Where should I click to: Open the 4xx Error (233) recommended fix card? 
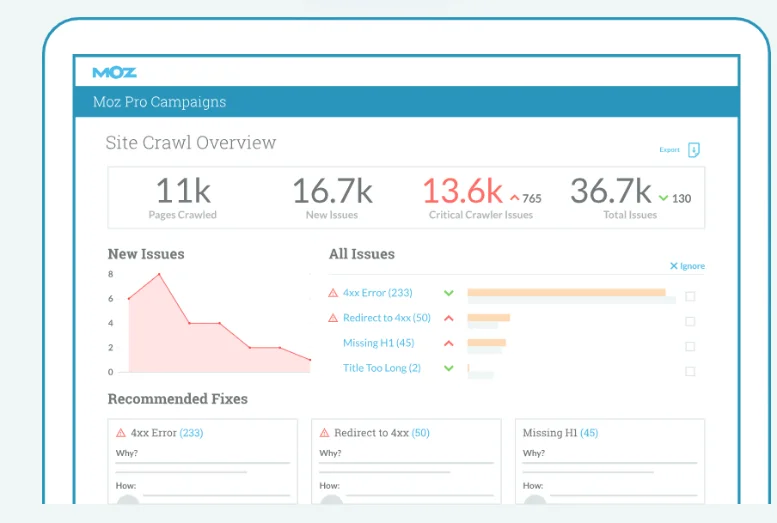pos(203,461)
